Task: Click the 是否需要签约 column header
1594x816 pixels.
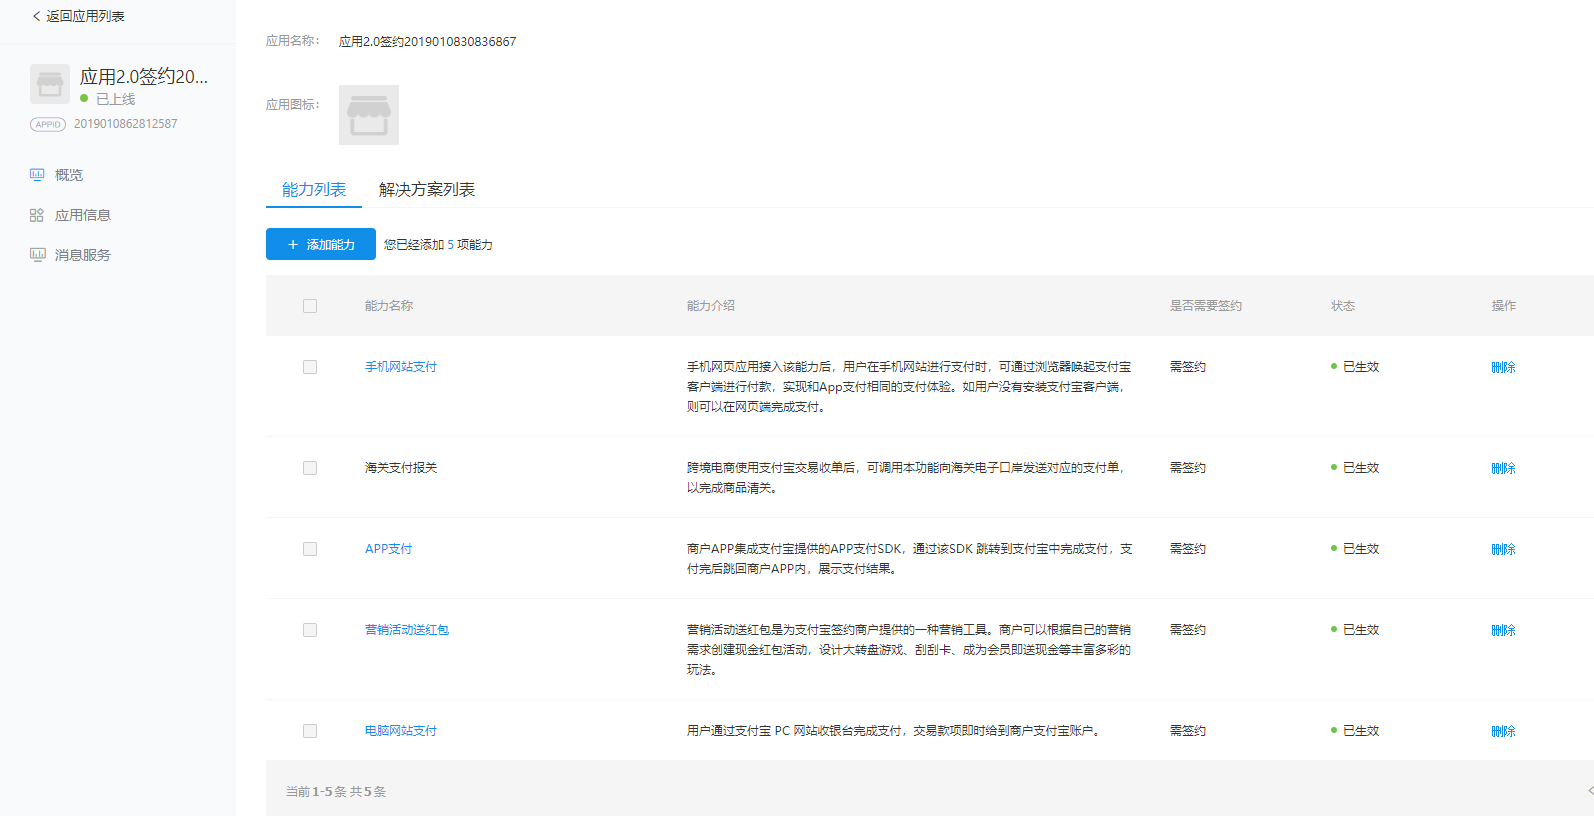Action: coord(1206,306)
